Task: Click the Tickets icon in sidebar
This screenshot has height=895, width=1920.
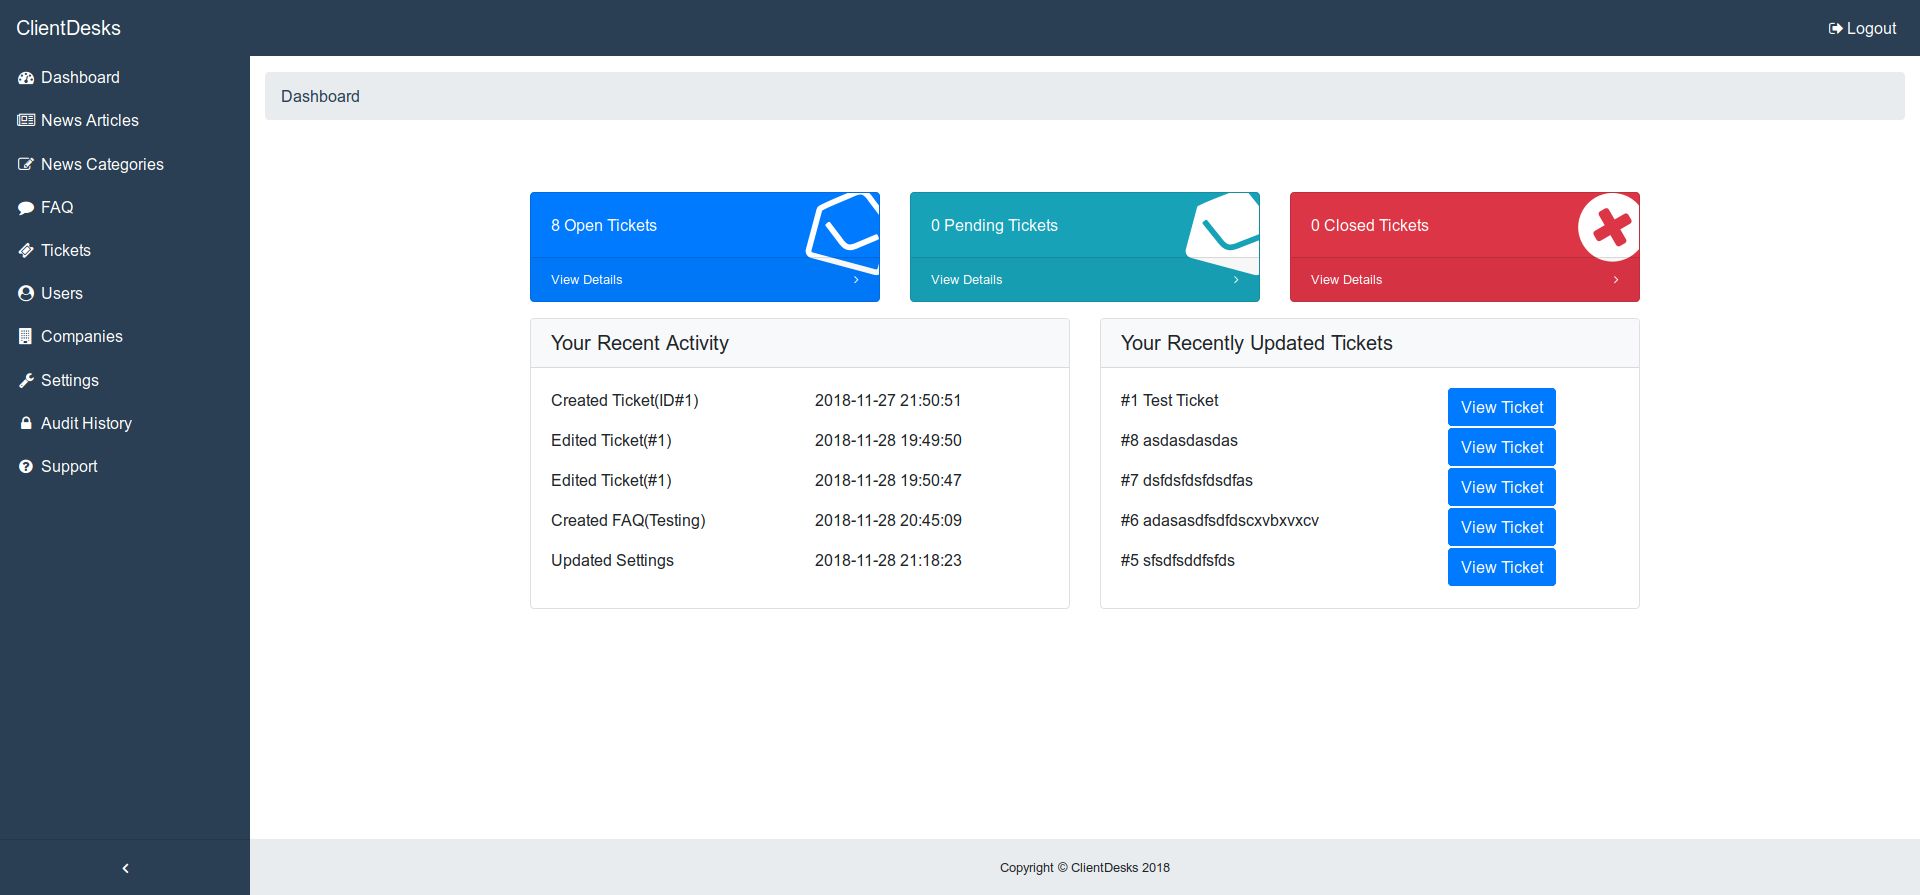Action: (26, 251)
